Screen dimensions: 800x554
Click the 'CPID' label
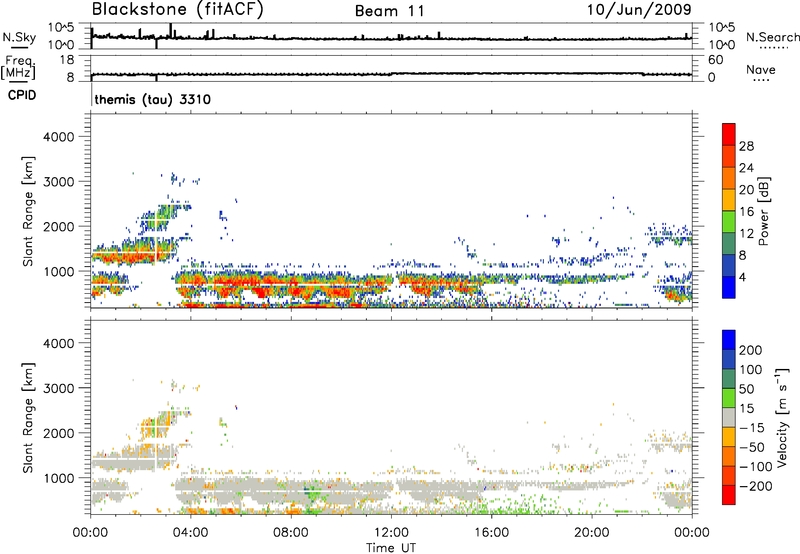tap(22, 95)
